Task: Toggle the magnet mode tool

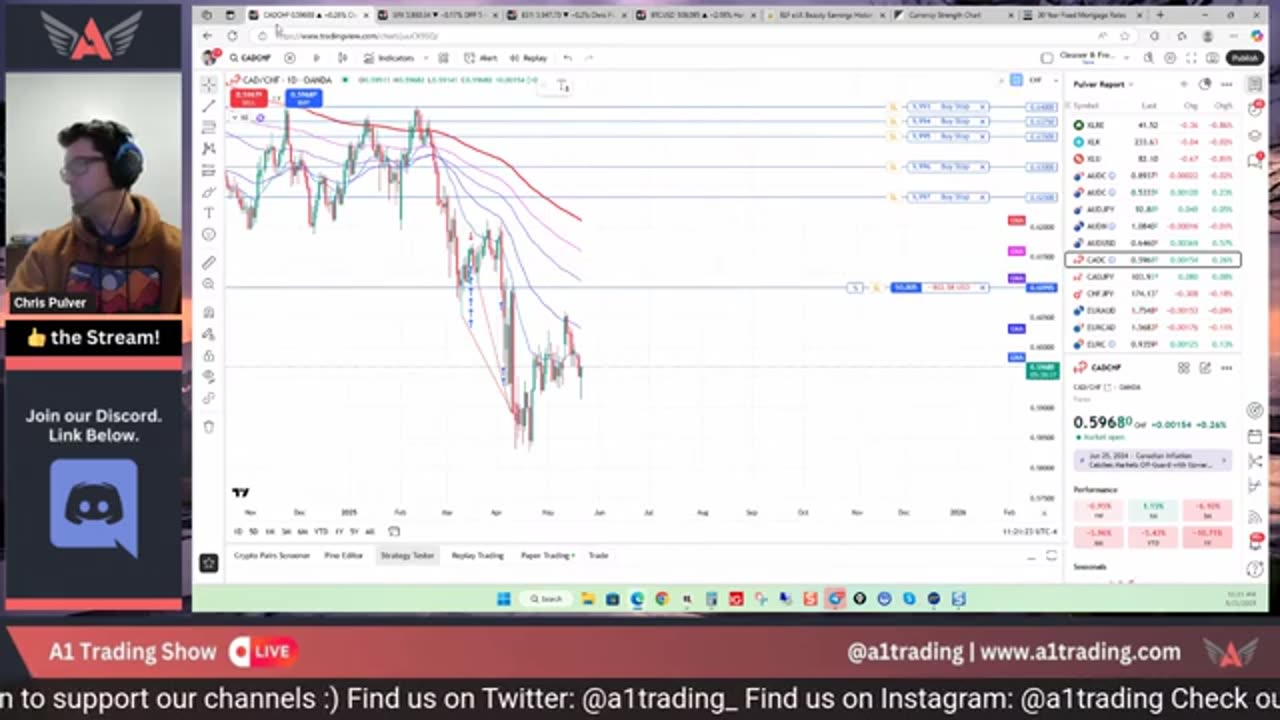Action: tap(209, 313)
